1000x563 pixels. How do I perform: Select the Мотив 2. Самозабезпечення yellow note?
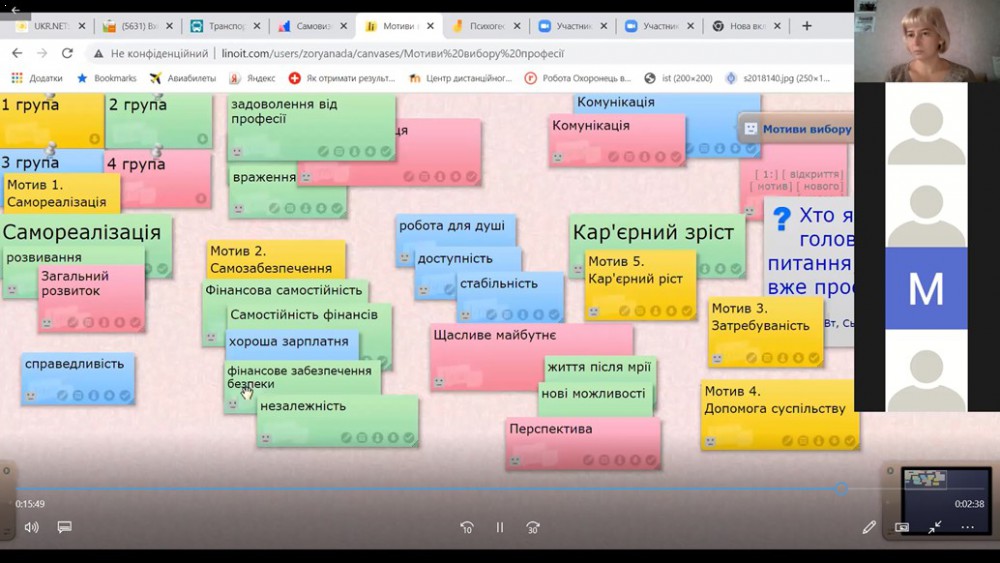tap(276, 260)
